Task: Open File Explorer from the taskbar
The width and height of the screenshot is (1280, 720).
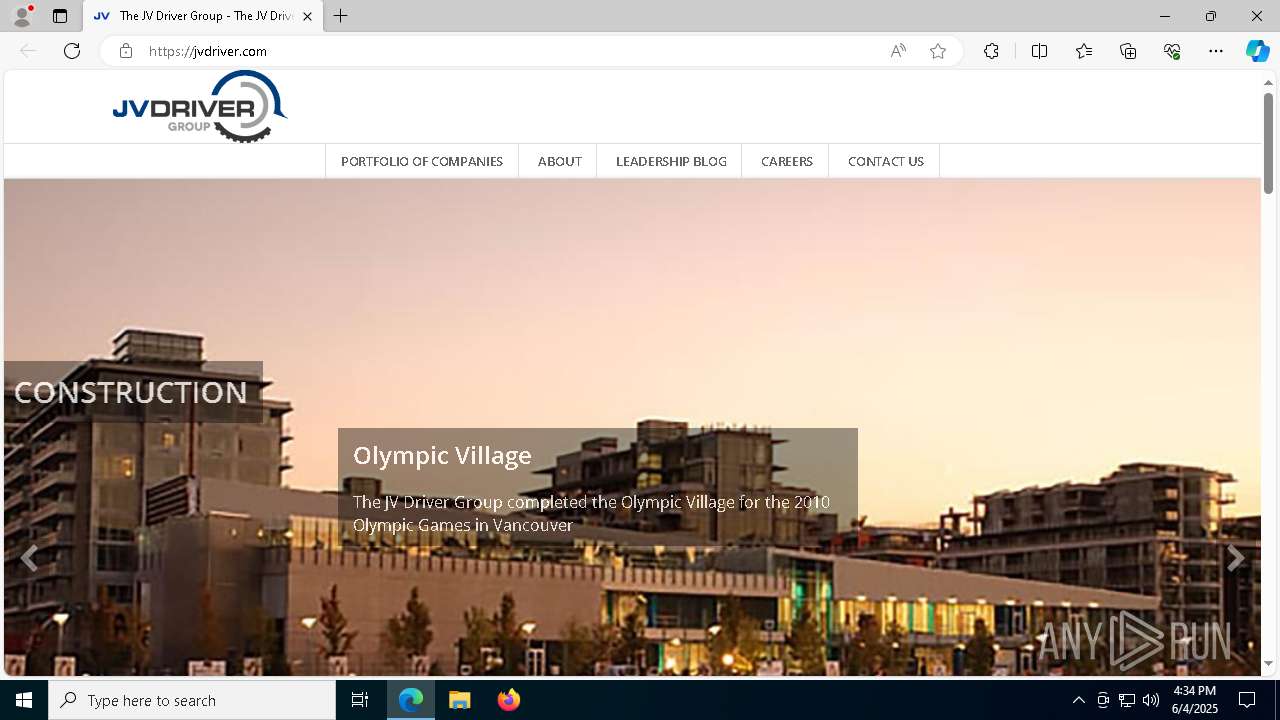Action: [460, 700]
